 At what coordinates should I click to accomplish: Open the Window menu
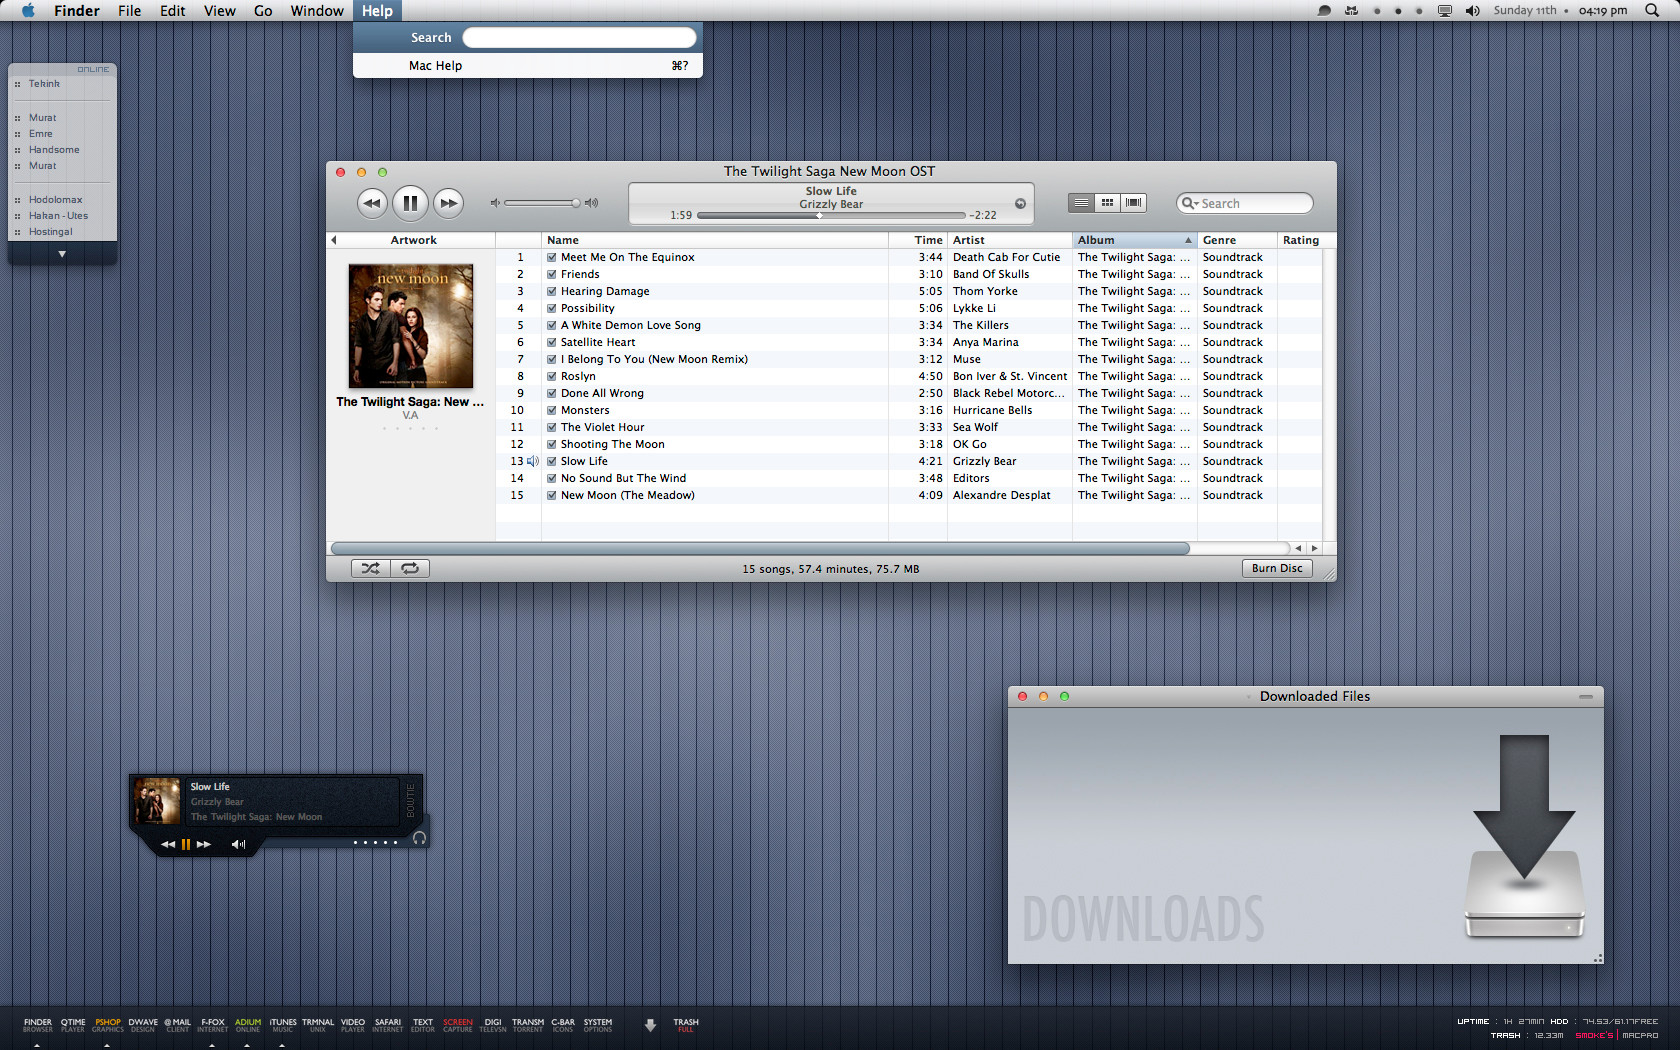(x=317, y=11)
